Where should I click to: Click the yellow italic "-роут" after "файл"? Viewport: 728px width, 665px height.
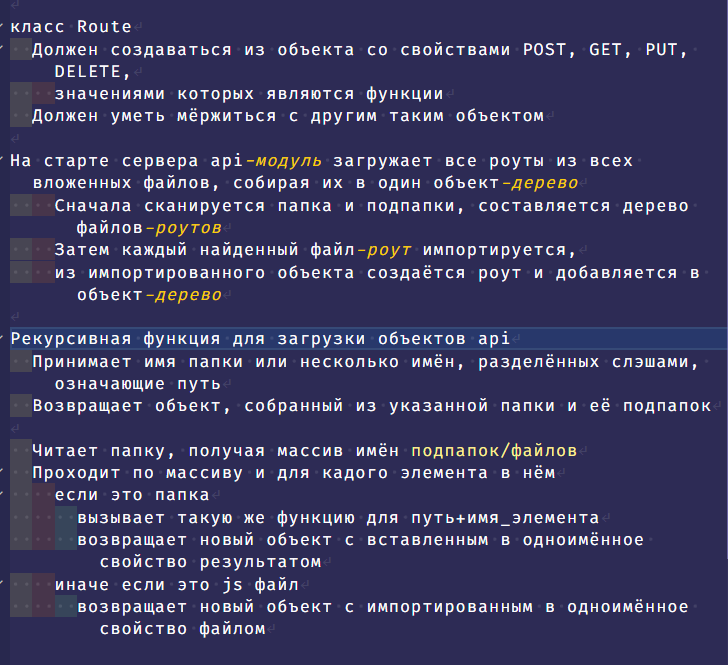pyautogui.click(x=384, y=250)
